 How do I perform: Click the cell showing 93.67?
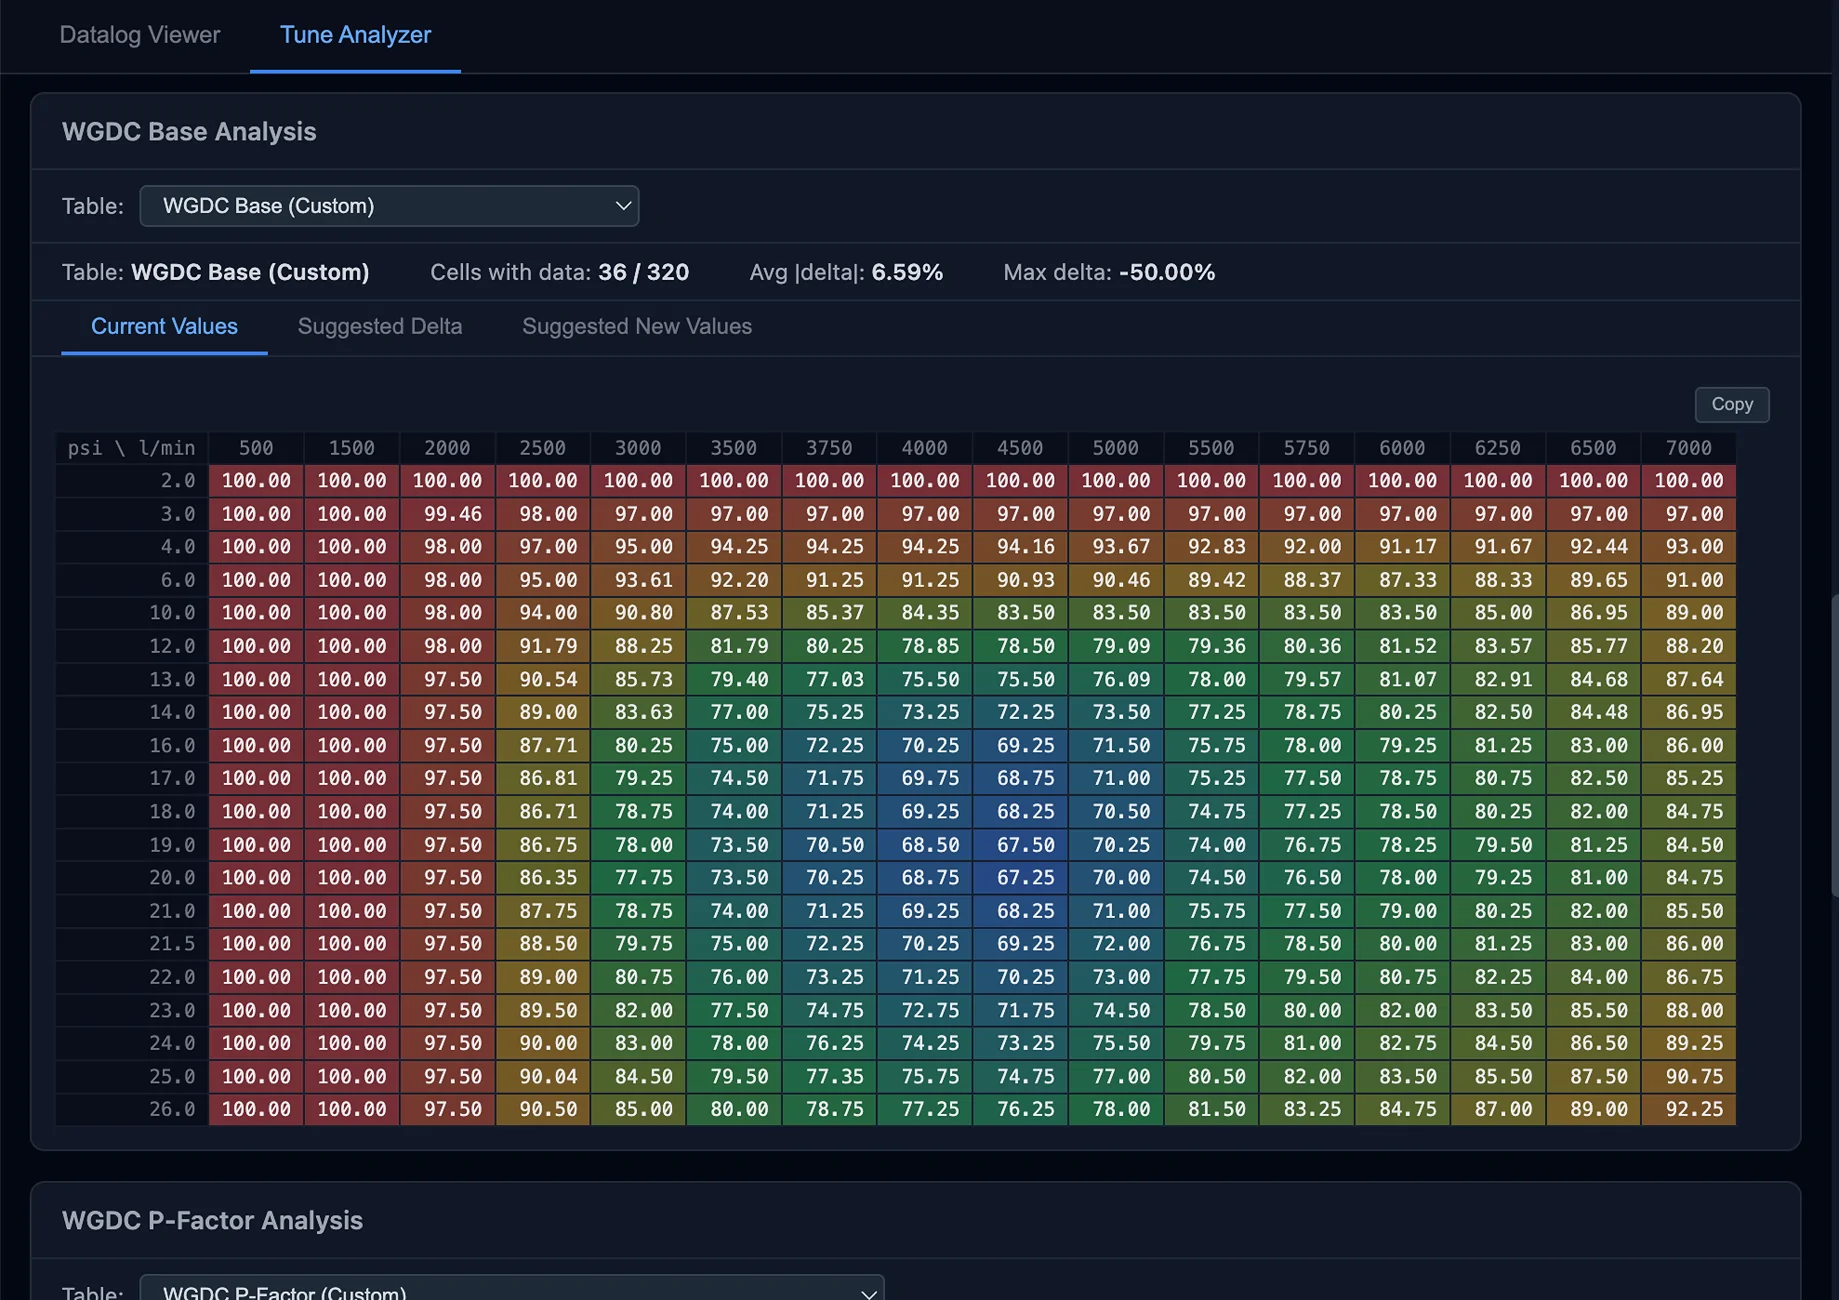pos(1115,547)
